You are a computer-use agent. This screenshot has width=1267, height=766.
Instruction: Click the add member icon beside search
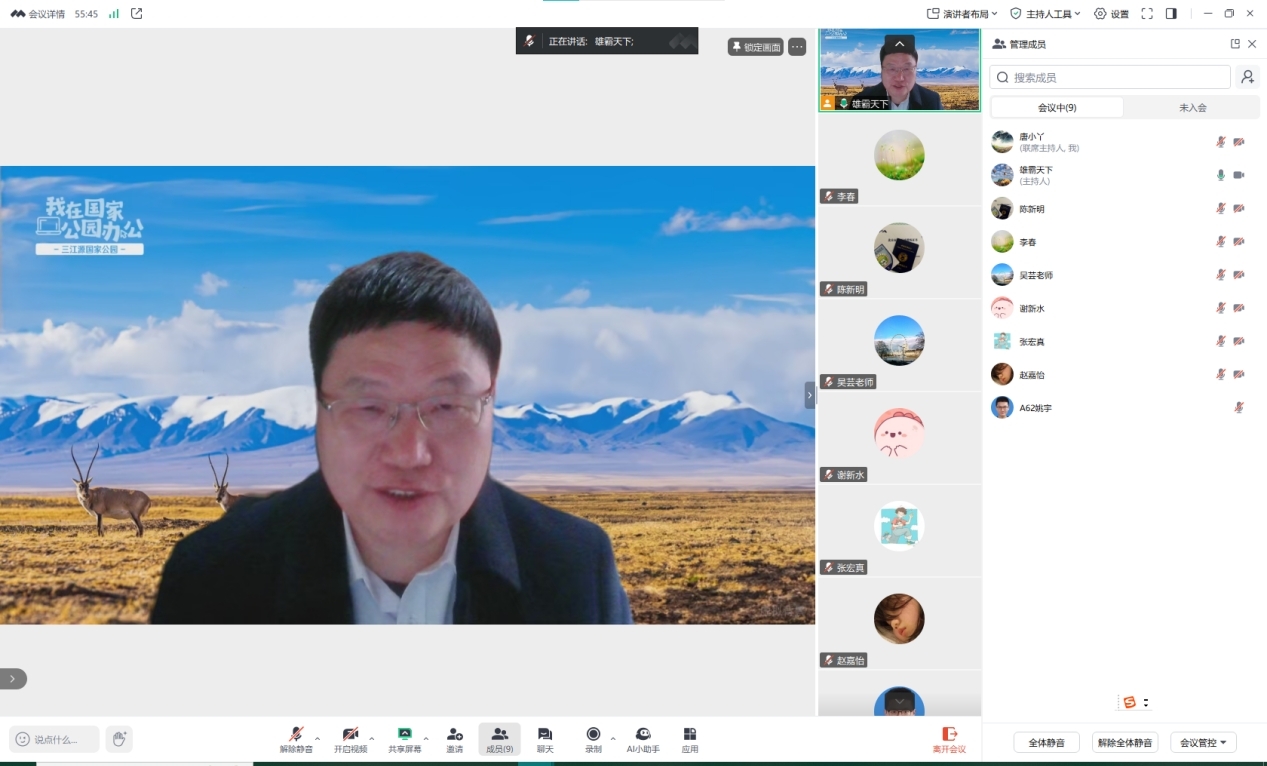(1247, 77)
